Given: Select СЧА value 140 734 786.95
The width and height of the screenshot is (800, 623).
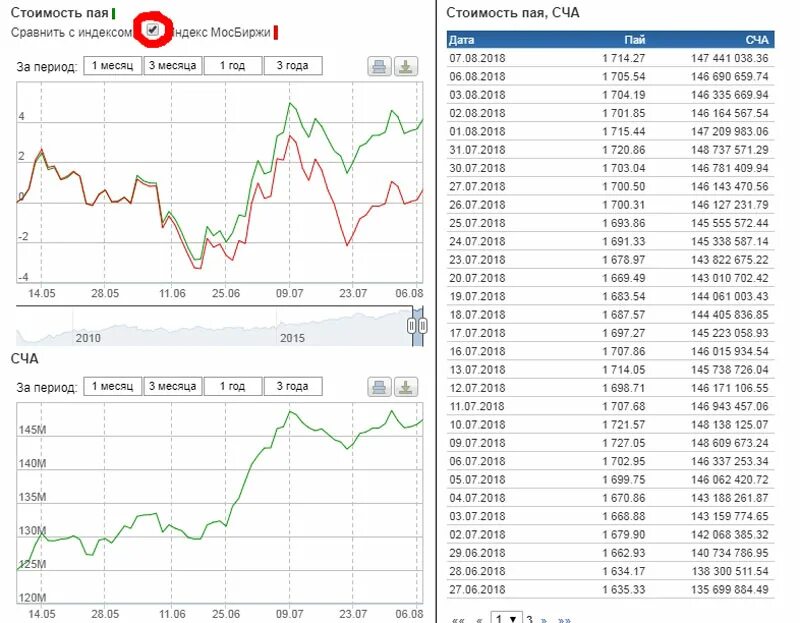Looking at the screenshot, I should [730, 553].
